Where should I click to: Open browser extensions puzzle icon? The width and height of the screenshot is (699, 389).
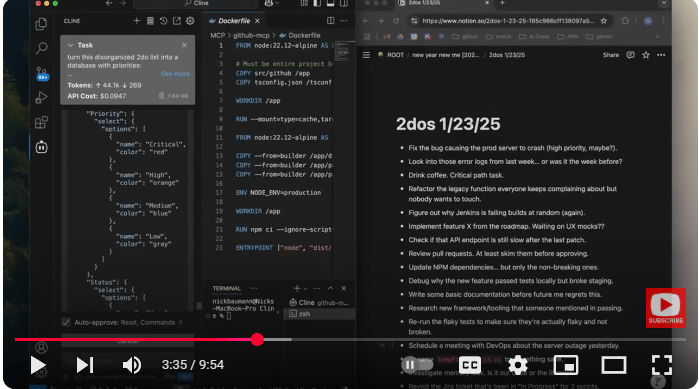[625, 21]
